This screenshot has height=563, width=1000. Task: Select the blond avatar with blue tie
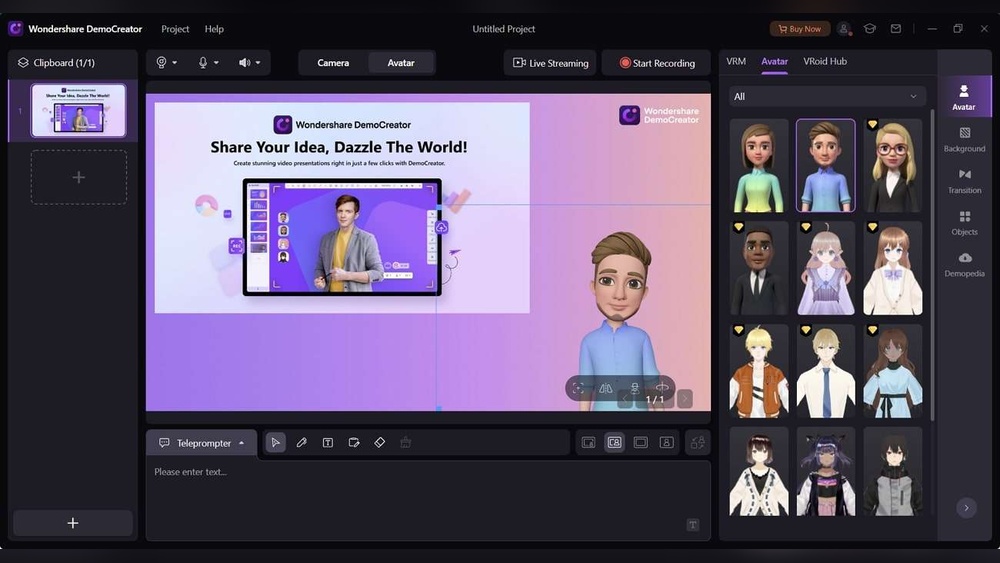click(x=826, y=371)
